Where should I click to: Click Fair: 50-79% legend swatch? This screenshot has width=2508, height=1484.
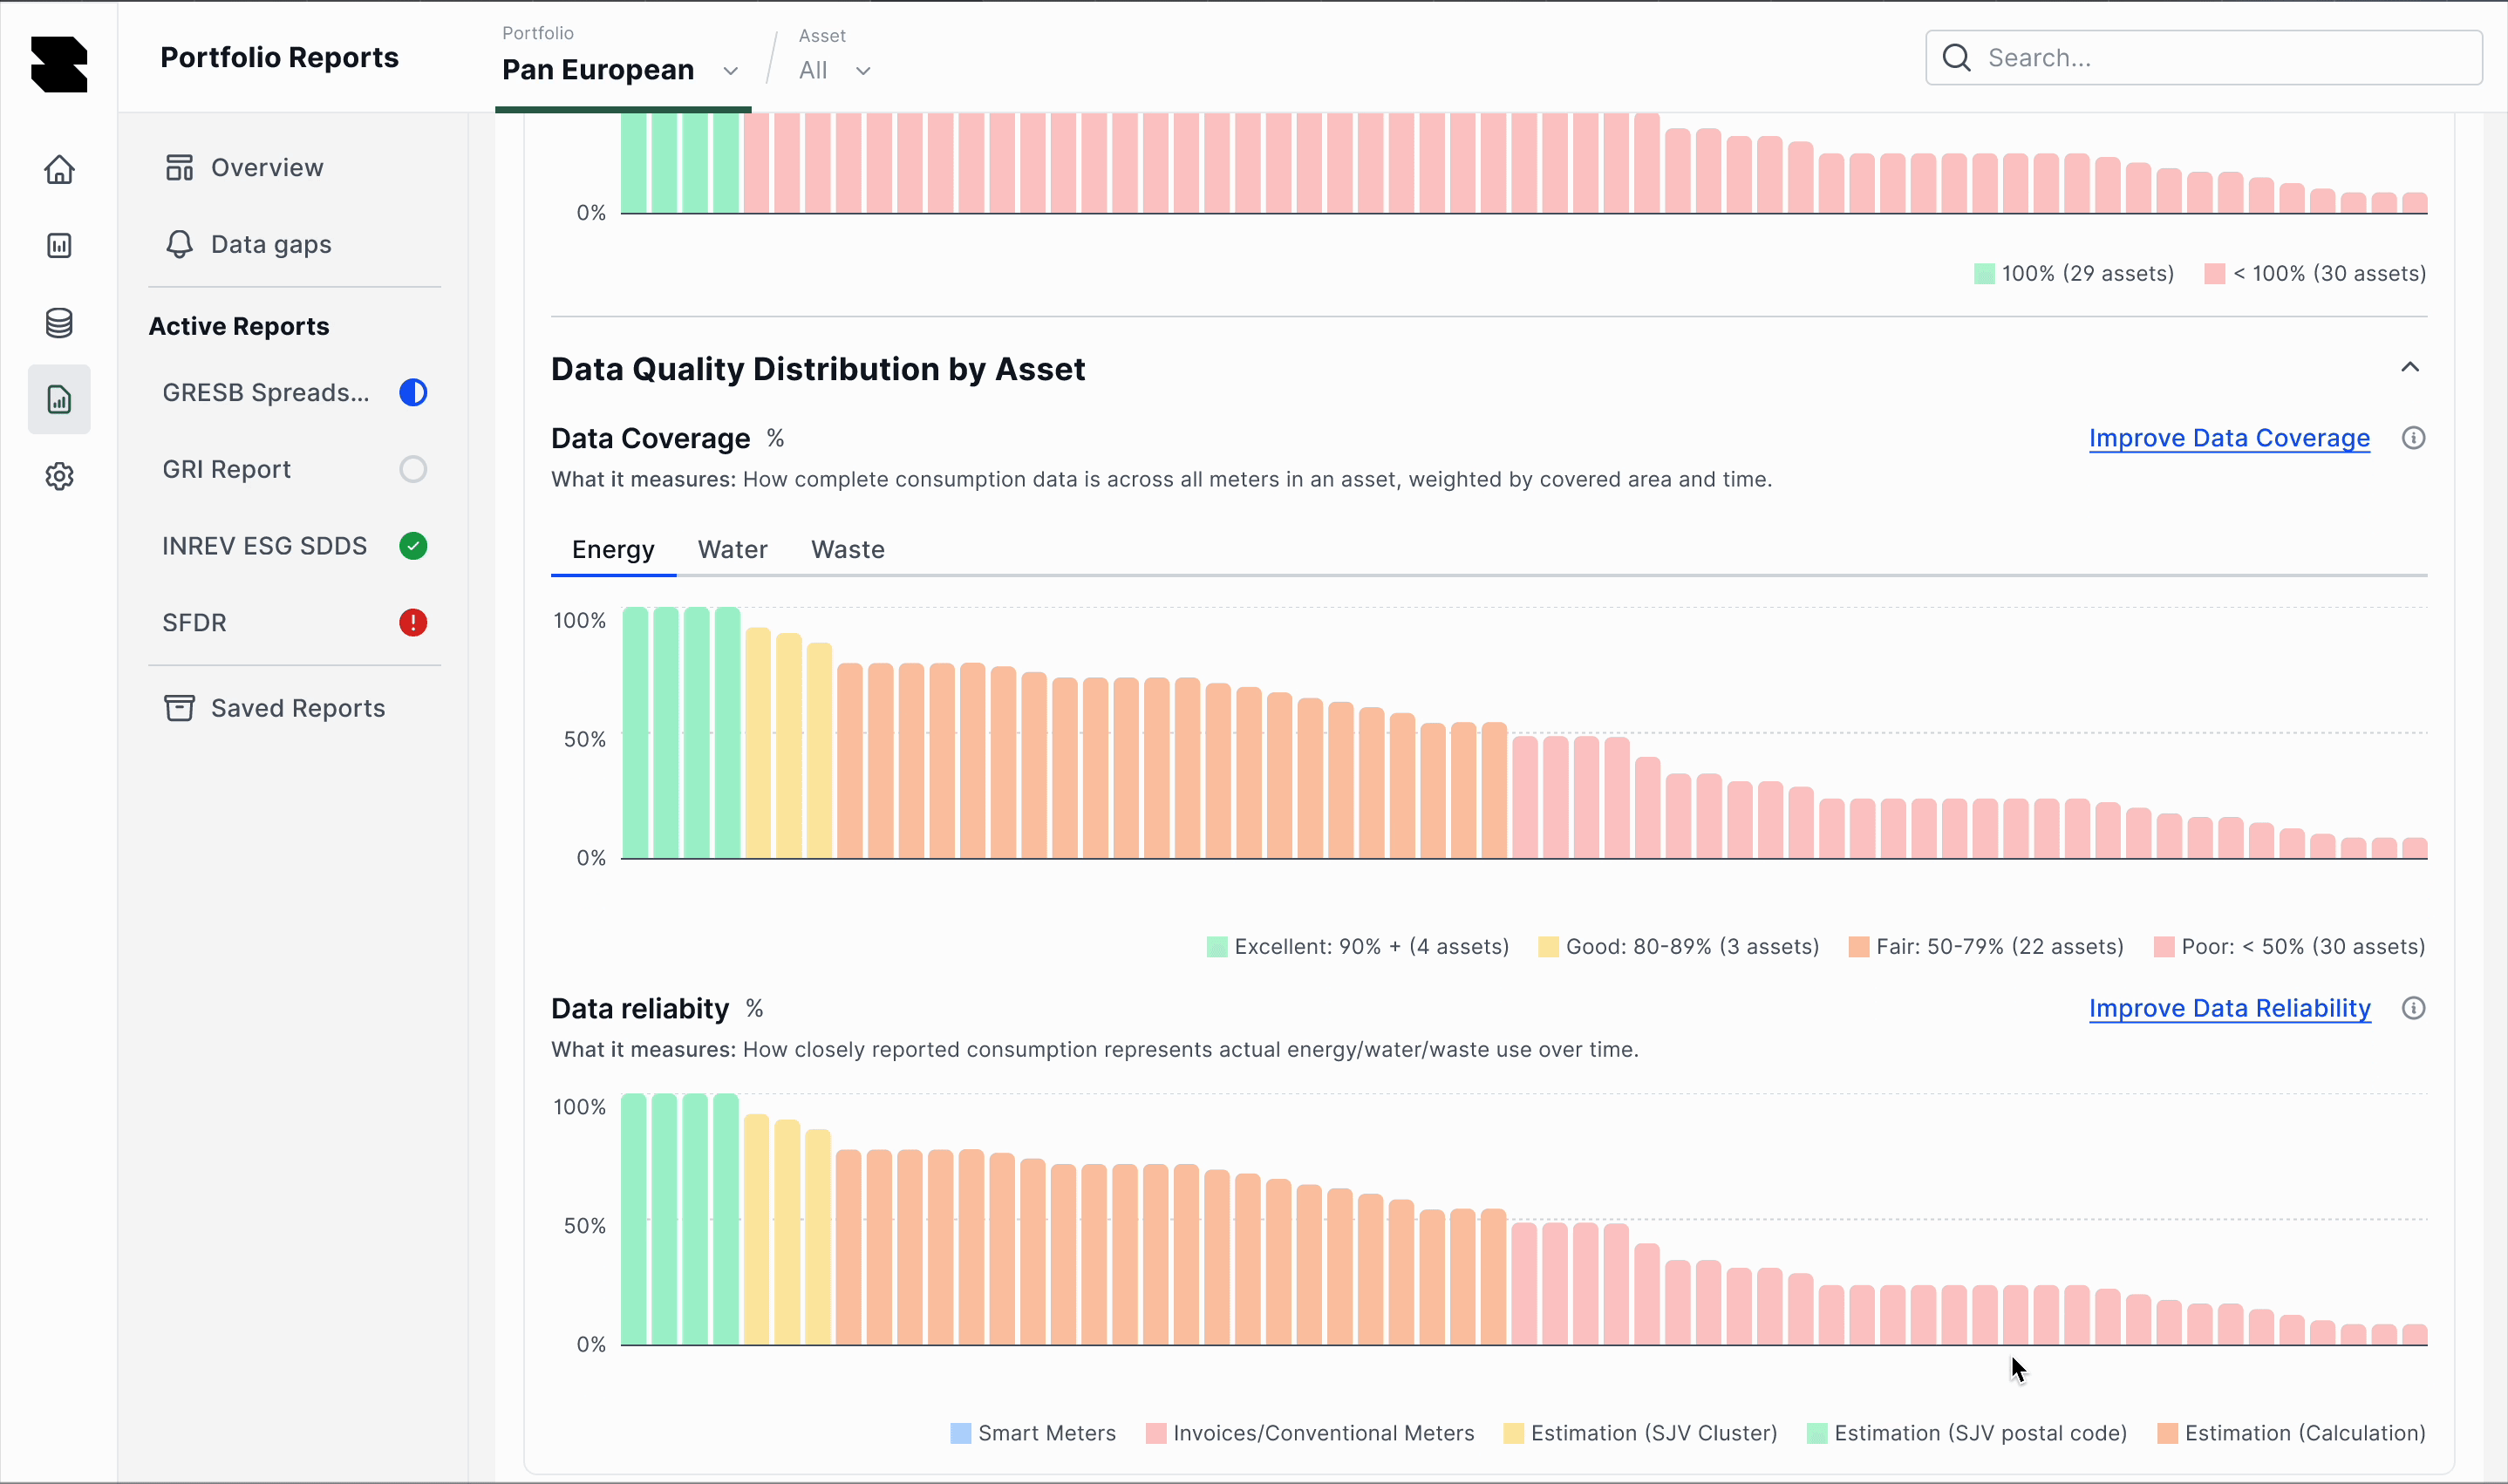(1858, 947)
